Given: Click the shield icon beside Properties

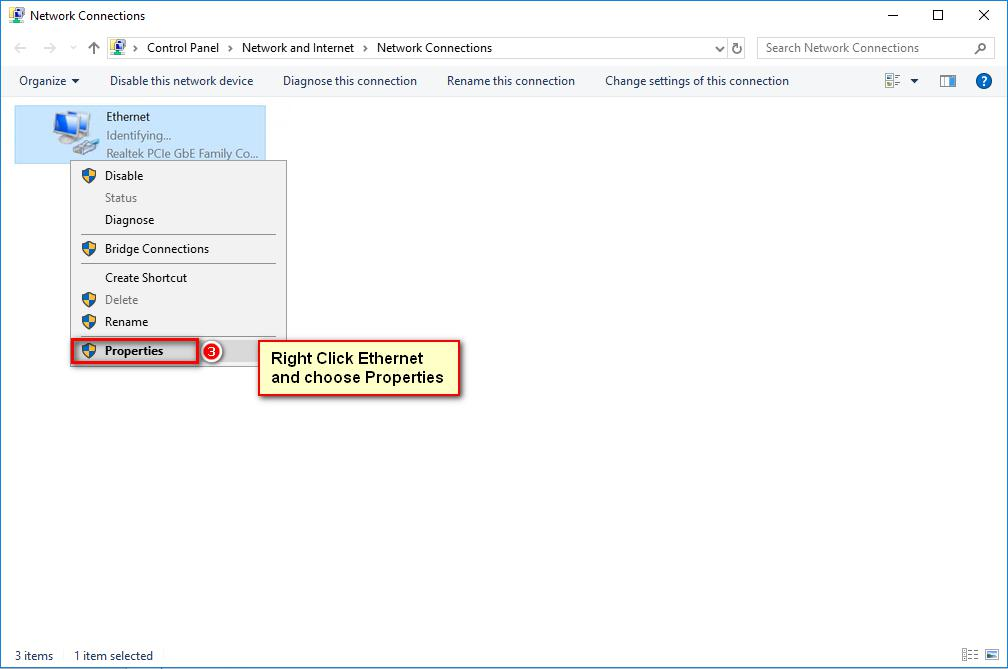Looking at the screenshot, I should click(x=89, y=351).
